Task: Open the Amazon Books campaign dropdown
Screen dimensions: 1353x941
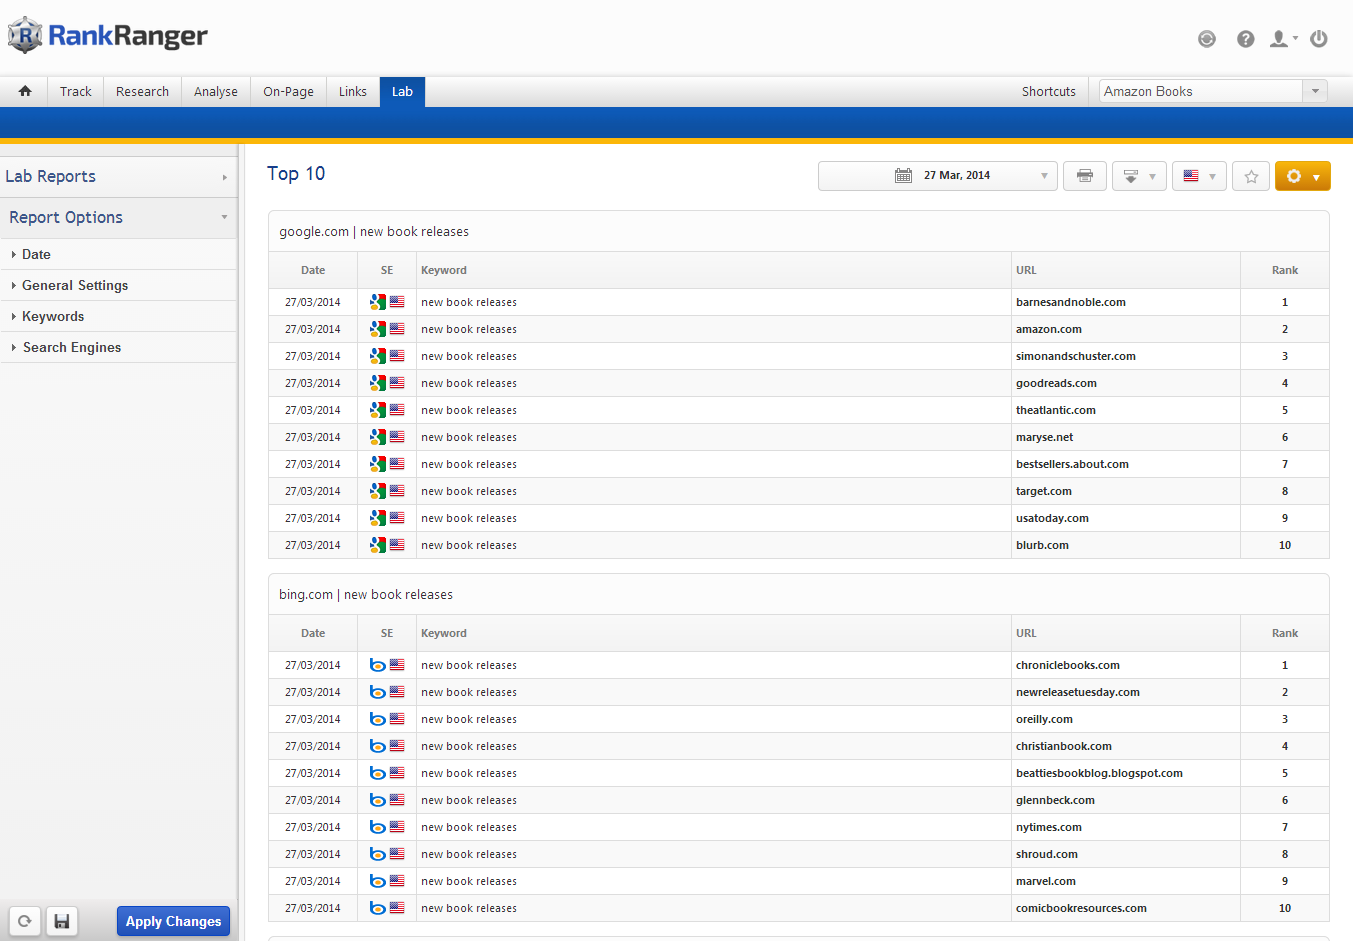Action: [1212, 91]
